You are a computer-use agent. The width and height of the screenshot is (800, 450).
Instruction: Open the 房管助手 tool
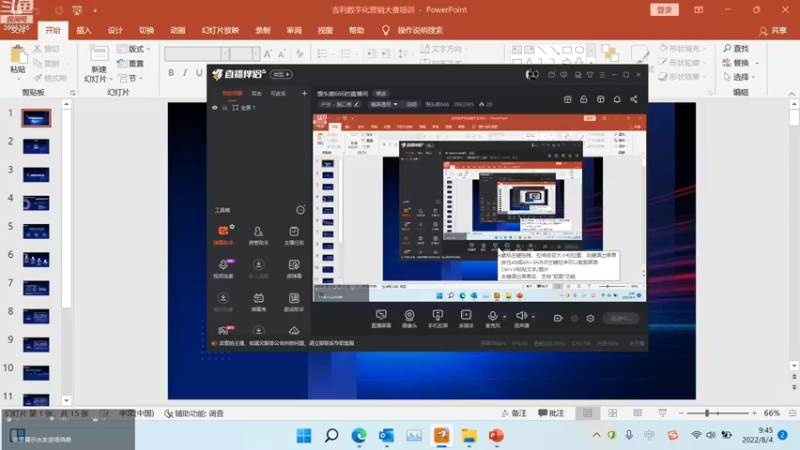[x=259, y=235]
